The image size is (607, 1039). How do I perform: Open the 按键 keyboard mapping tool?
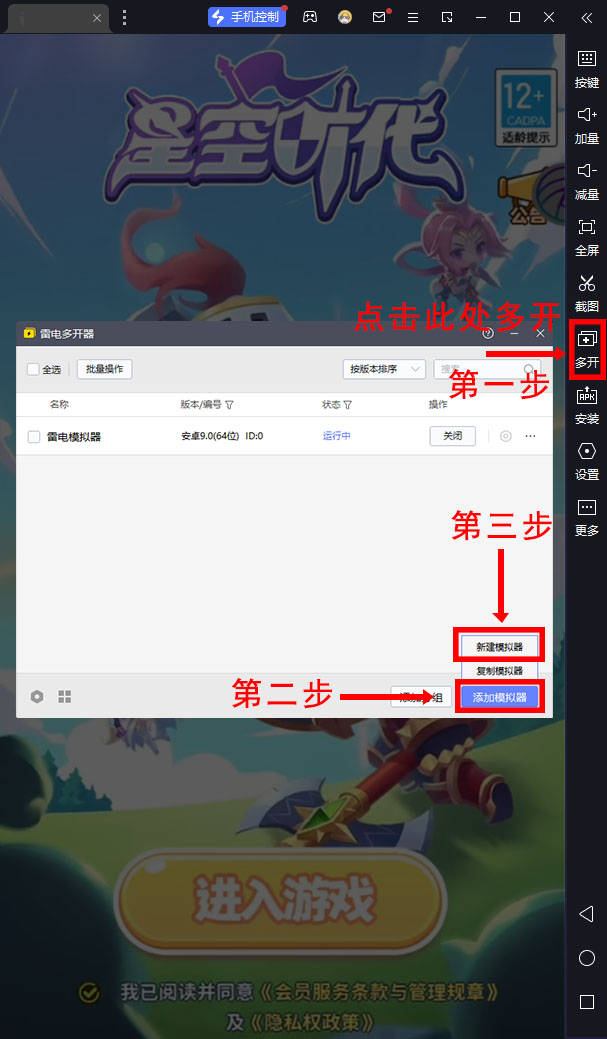point(586,69)
